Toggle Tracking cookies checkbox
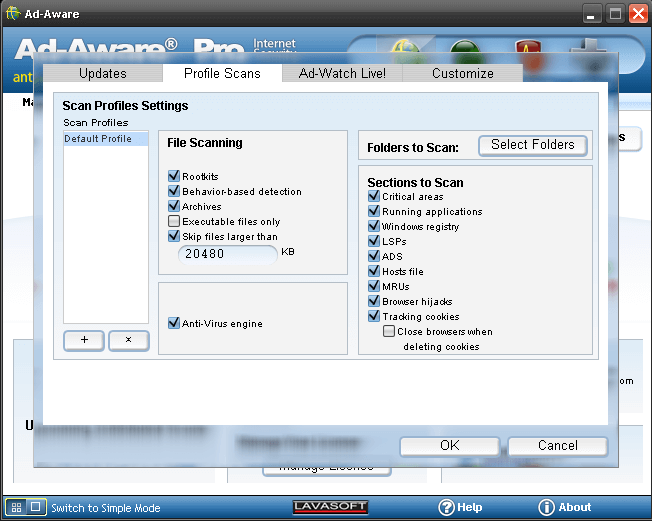 point(374,316)
